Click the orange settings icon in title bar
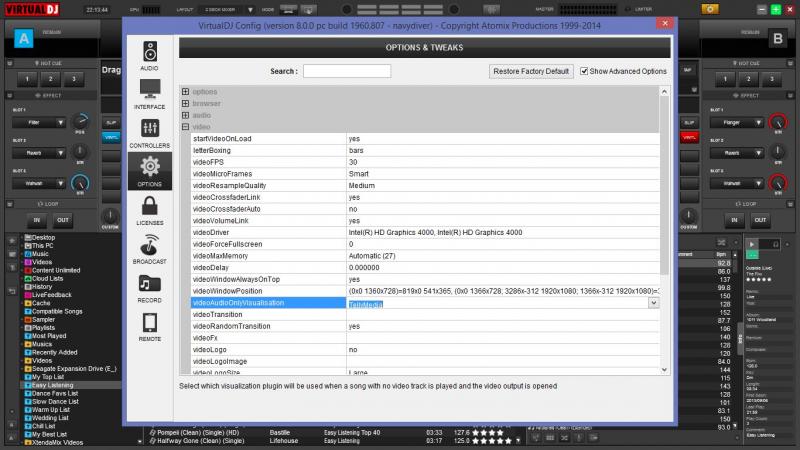The height and width of the screenshot is (450, 800). coord(710,9)
